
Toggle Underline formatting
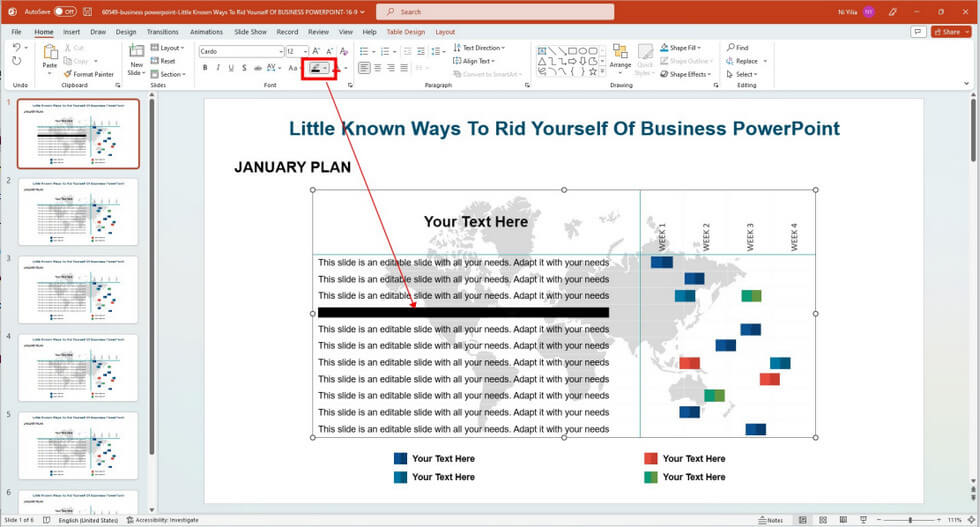point(231,68)
